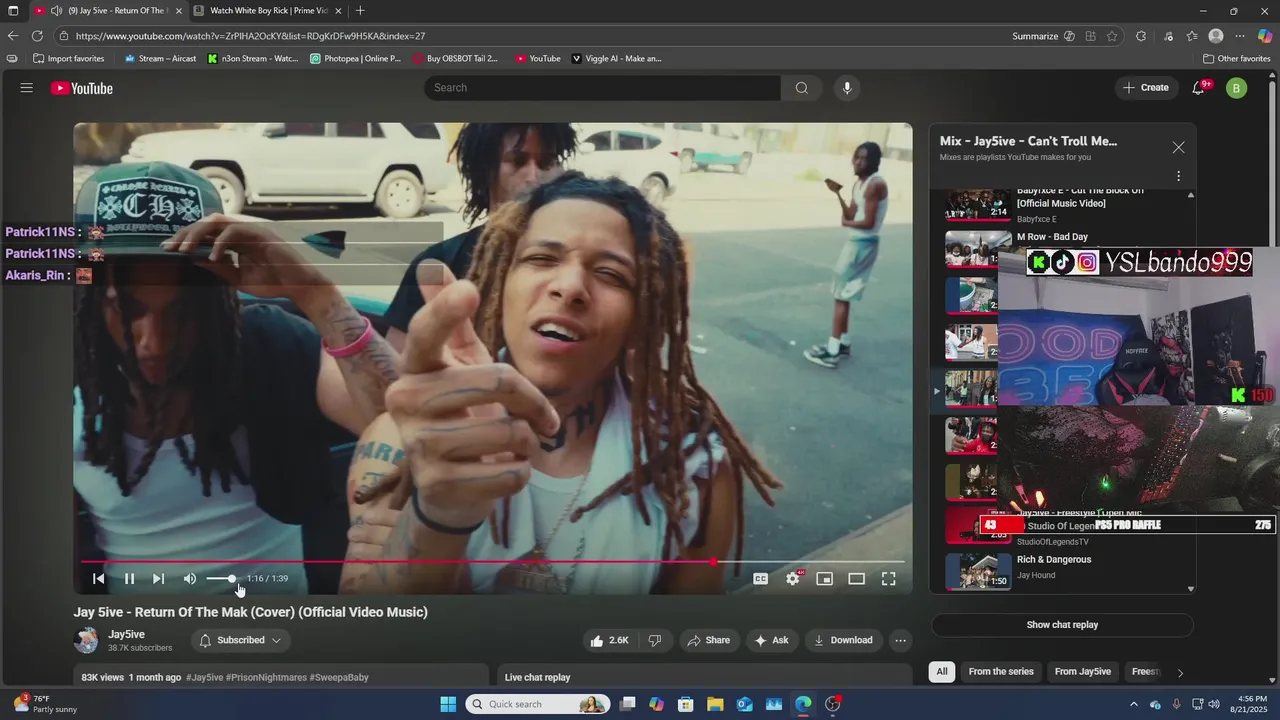Share the Jay 5ive video
The image size is (1280, 720).
tap(708, 640)
